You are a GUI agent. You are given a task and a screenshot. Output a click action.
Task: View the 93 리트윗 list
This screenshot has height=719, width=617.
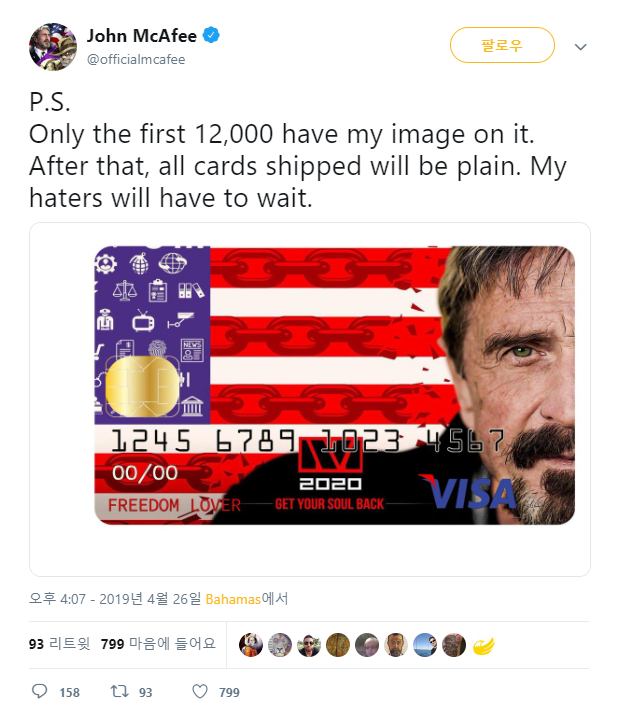(59, 644)
